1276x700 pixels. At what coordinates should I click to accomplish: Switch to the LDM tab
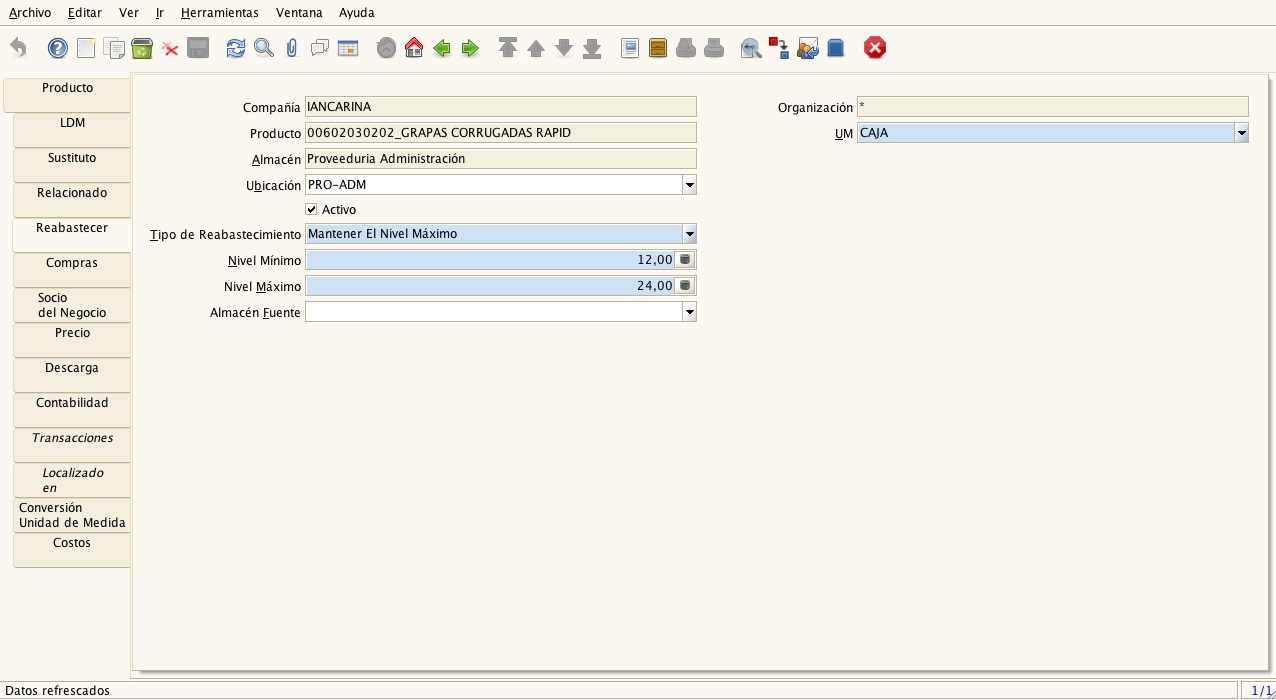72,129
